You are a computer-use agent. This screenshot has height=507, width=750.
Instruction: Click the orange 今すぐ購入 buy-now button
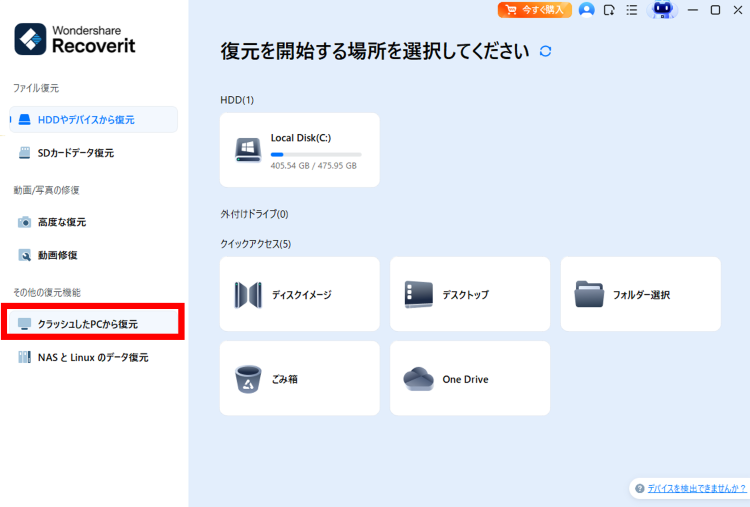click(534, 10)
